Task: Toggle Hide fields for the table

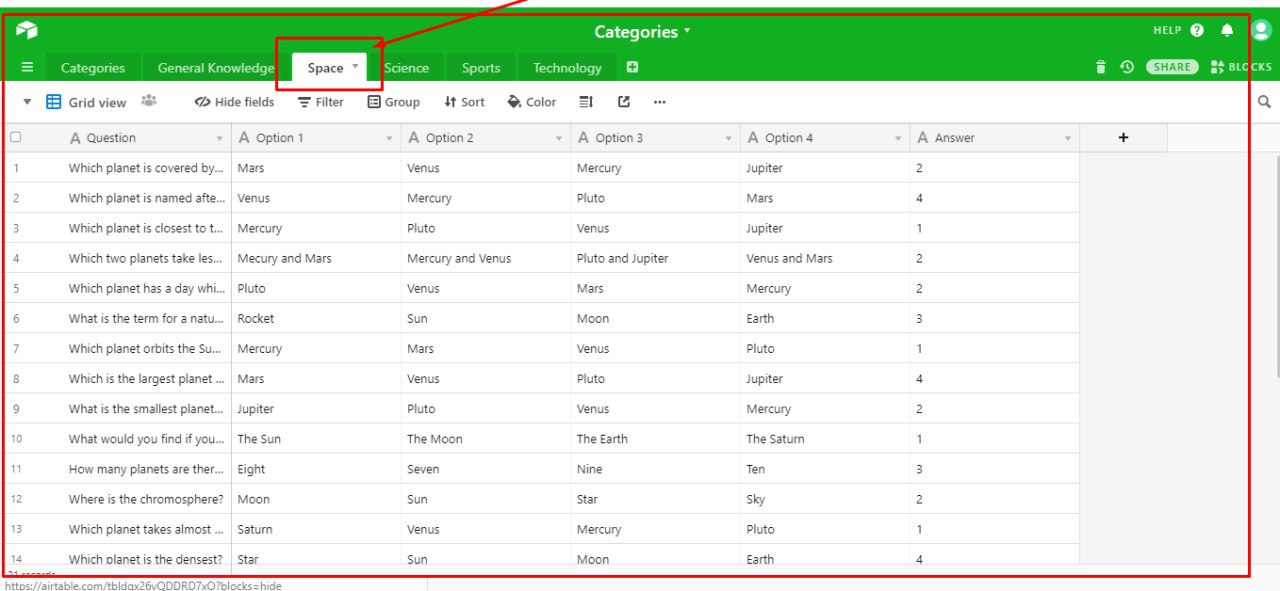Action: tap(234, 101)
